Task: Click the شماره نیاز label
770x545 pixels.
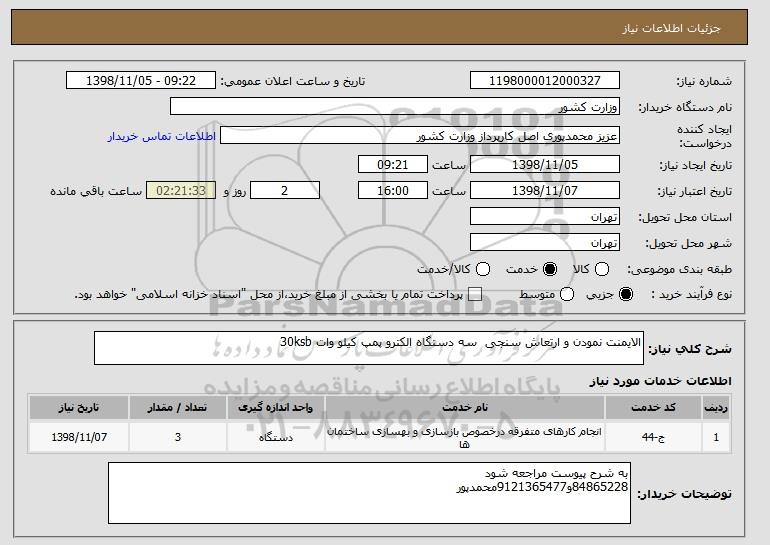Action: (x=704, y=82)
